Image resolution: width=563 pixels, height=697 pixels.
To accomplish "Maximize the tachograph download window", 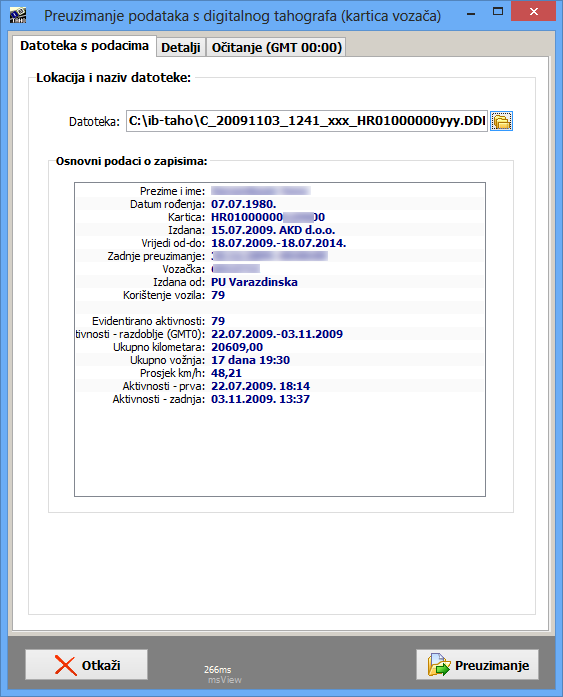I will click(498, 12).
